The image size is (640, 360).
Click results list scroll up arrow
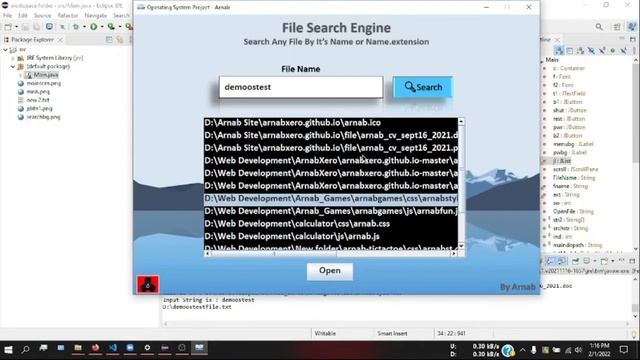[x=461, y=122]
